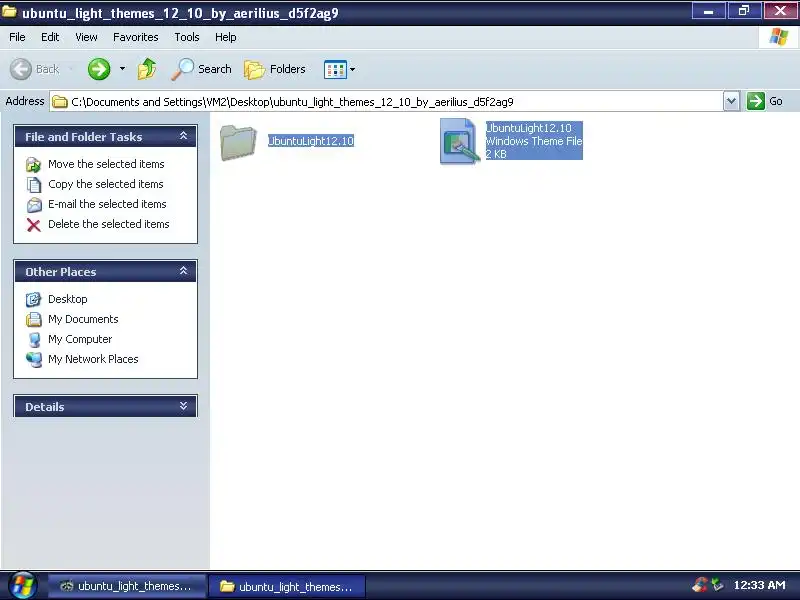Expand the Details panel
Screen dimensions: 800x600
click(184, 406)
